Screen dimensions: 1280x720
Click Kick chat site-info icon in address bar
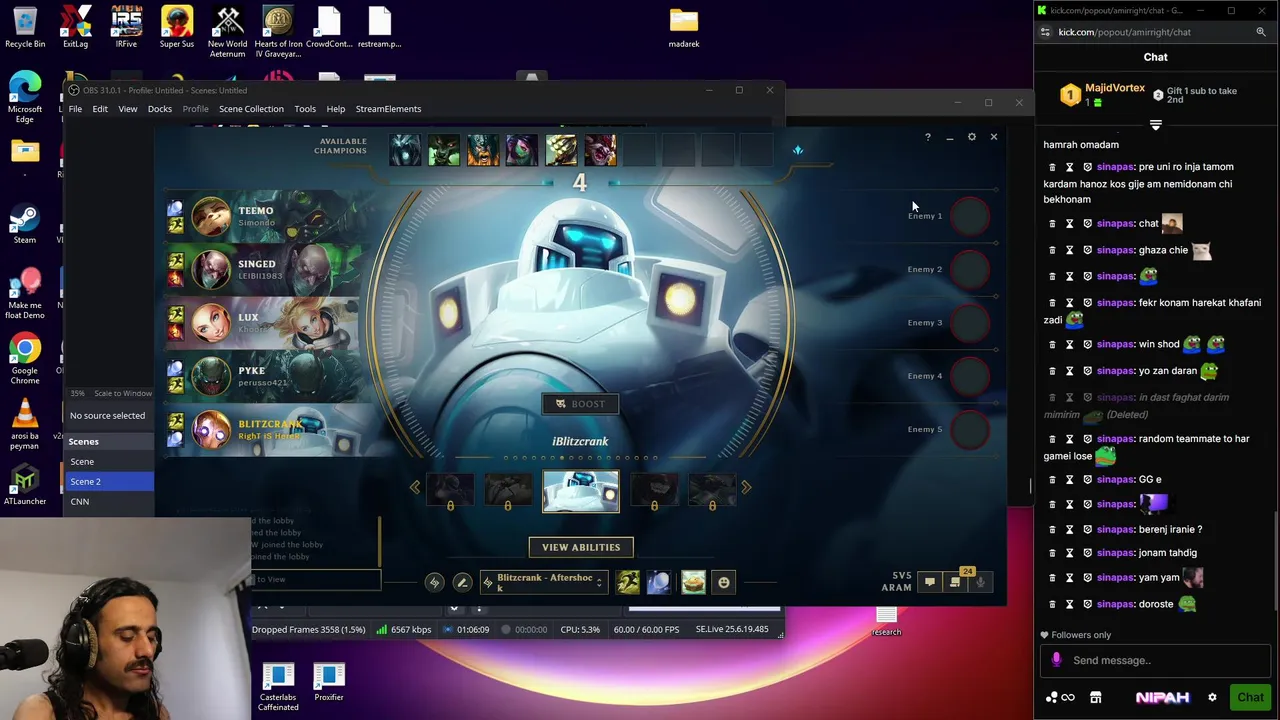click(x=1045, y=32)
